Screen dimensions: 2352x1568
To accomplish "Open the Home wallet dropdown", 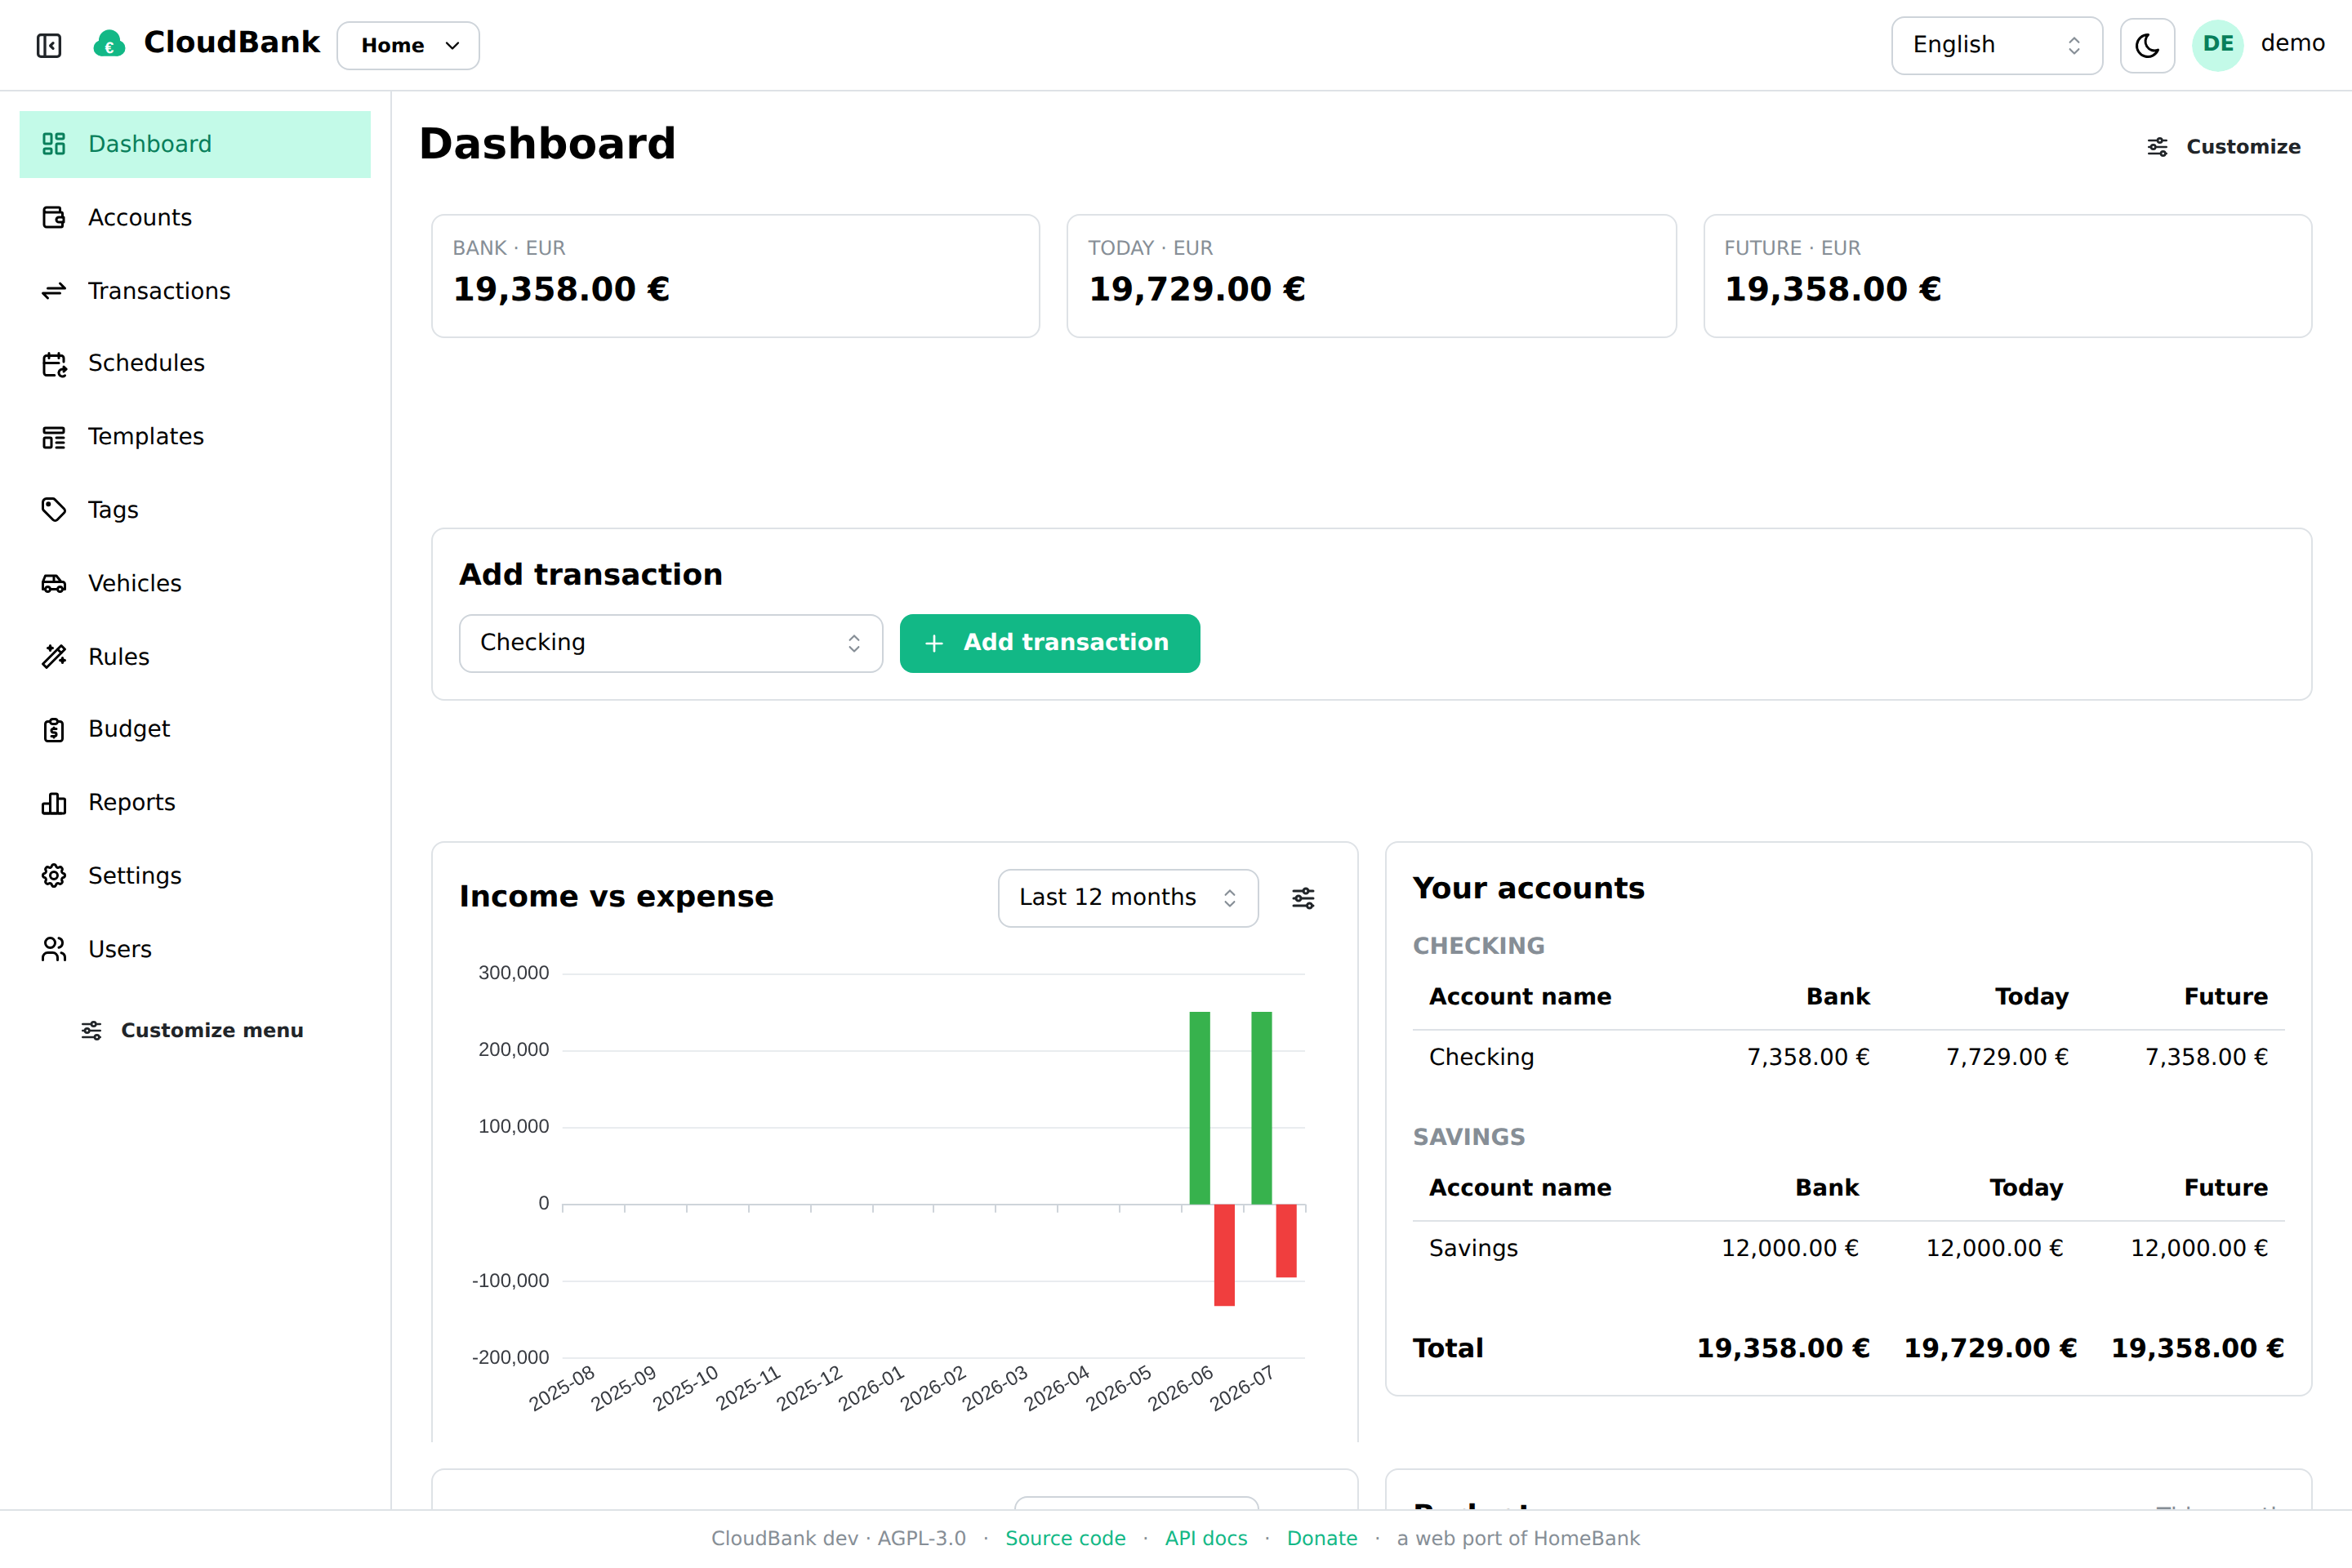I will (x=408, y=45).
